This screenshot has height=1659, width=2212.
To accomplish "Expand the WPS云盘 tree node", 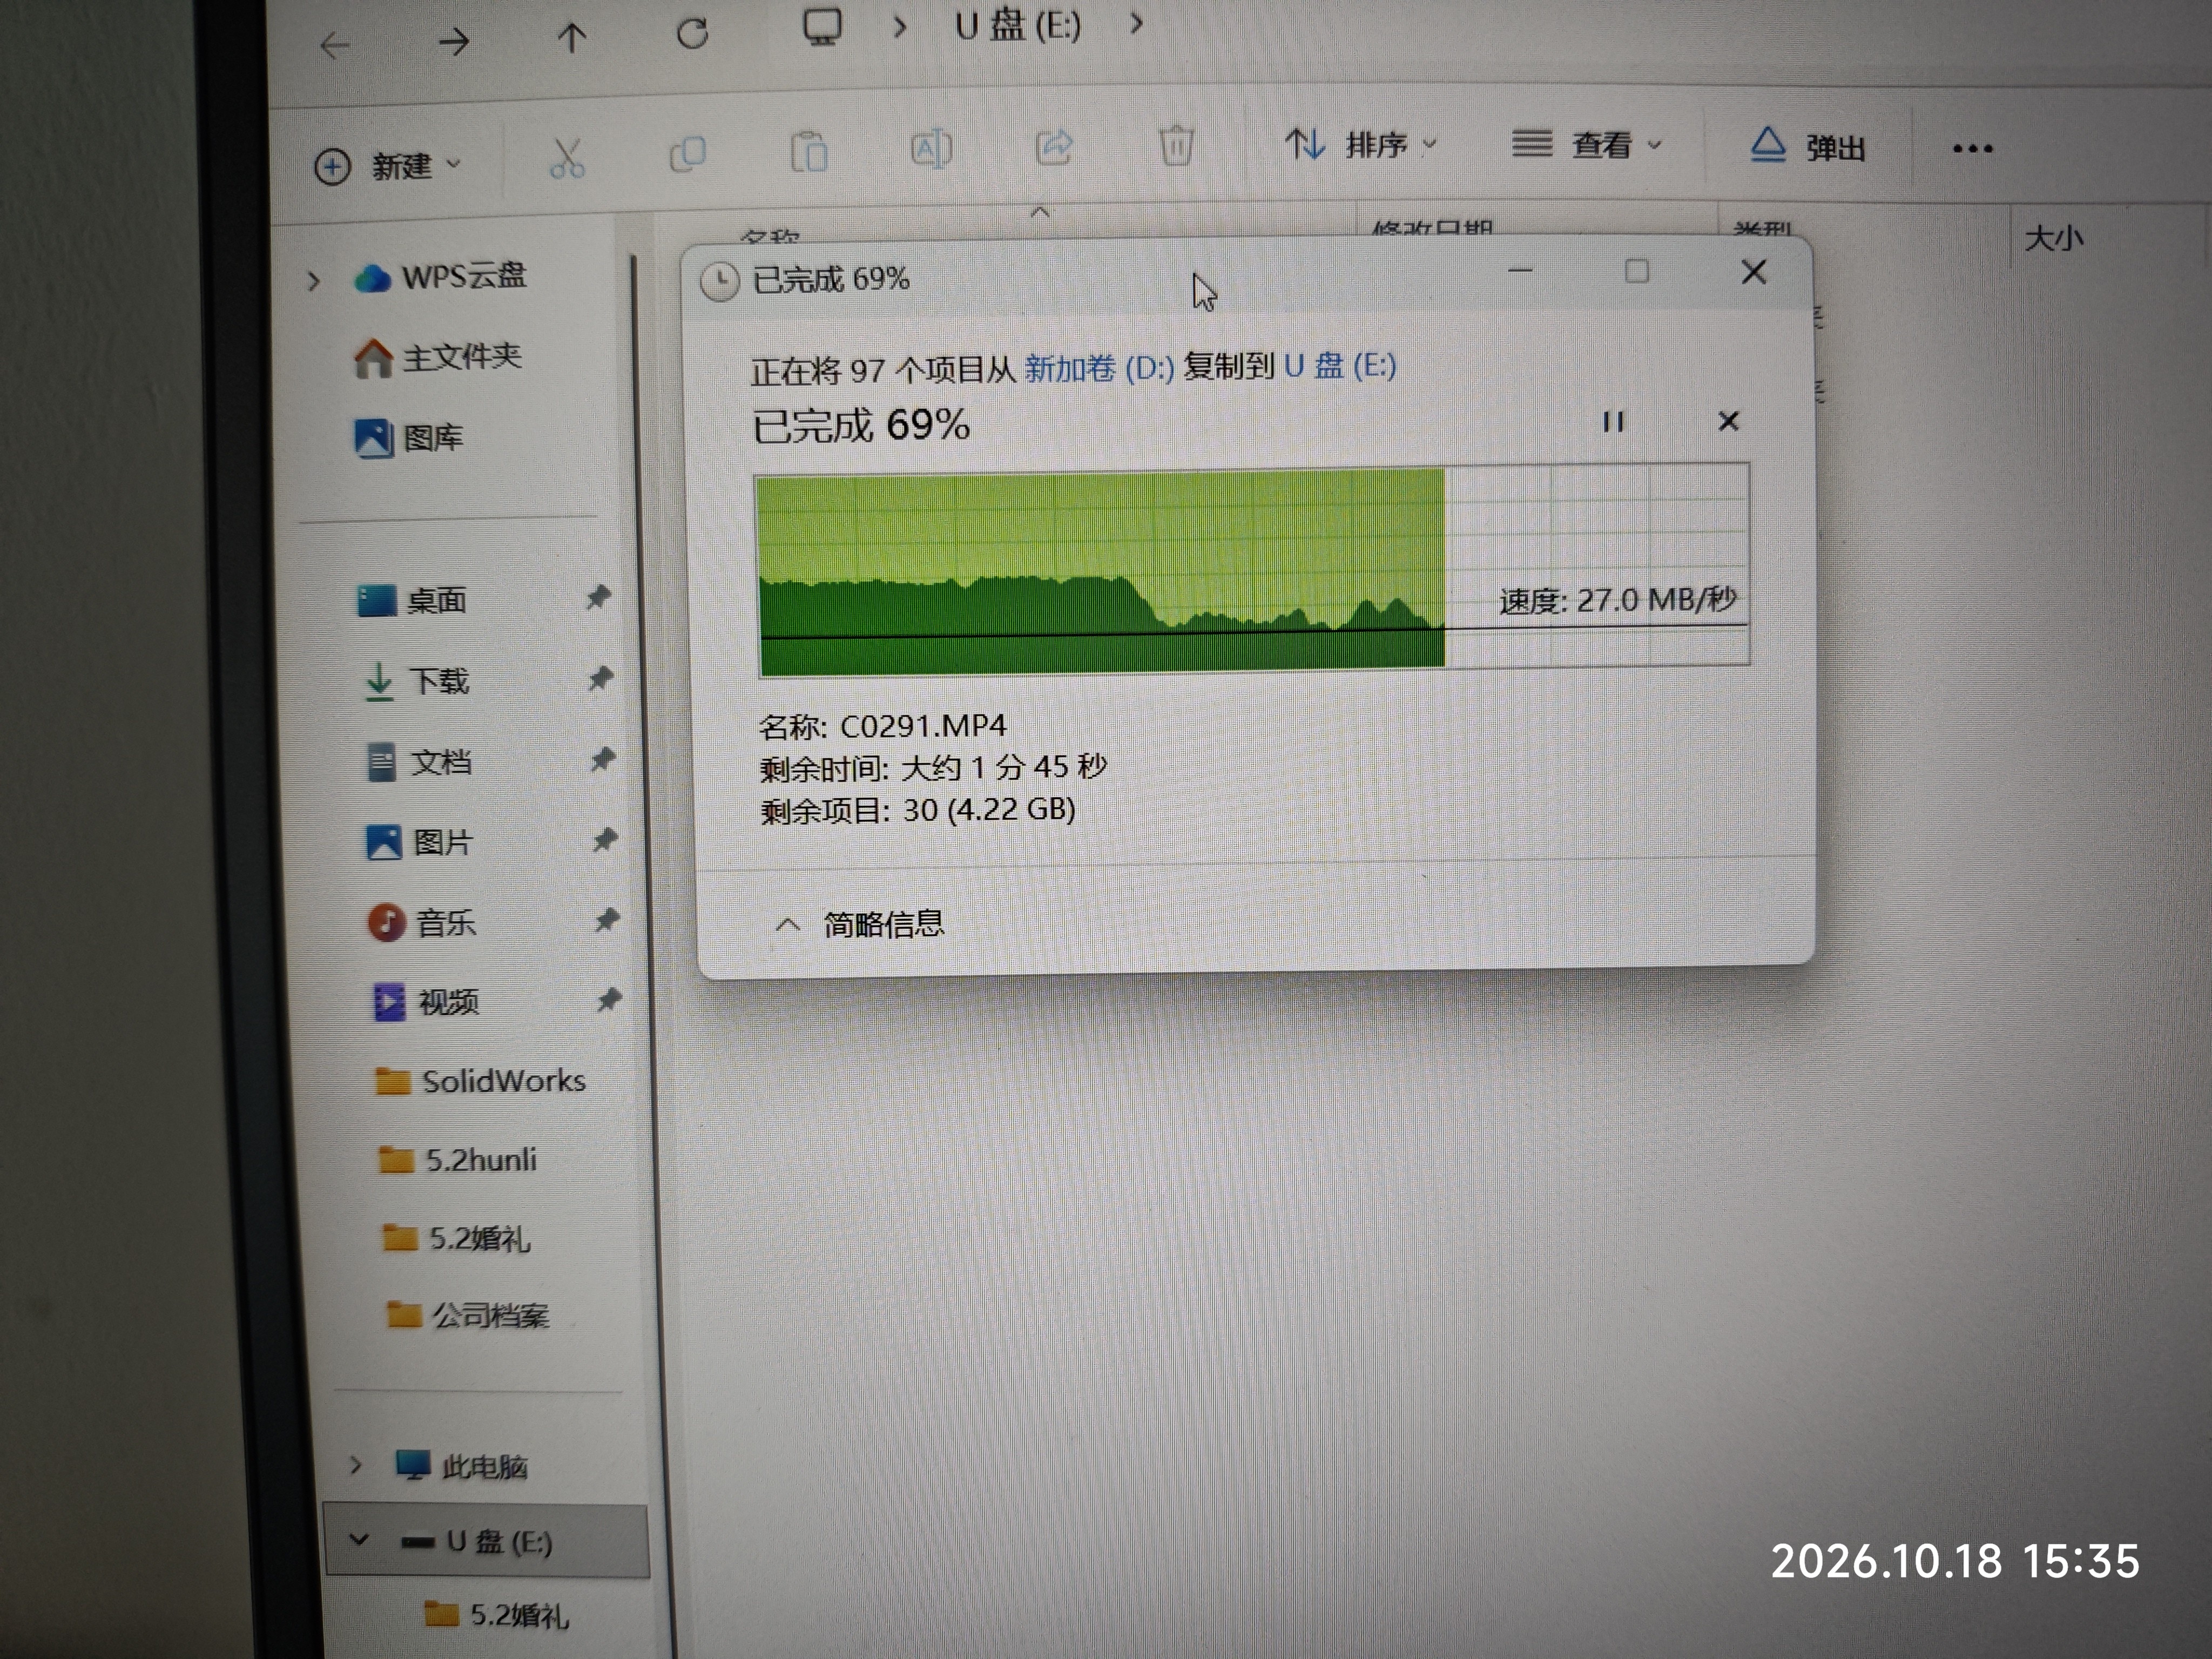I will tap(314, 281).
